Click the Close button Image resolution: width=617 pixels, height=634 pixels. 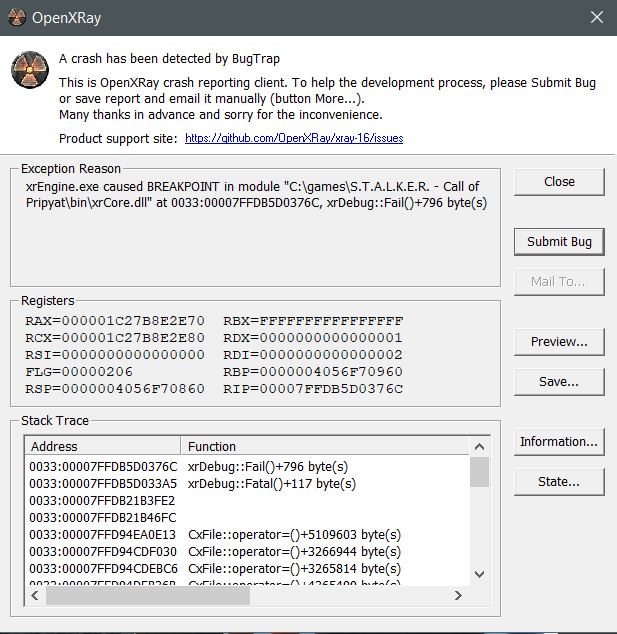pos(559,182)
